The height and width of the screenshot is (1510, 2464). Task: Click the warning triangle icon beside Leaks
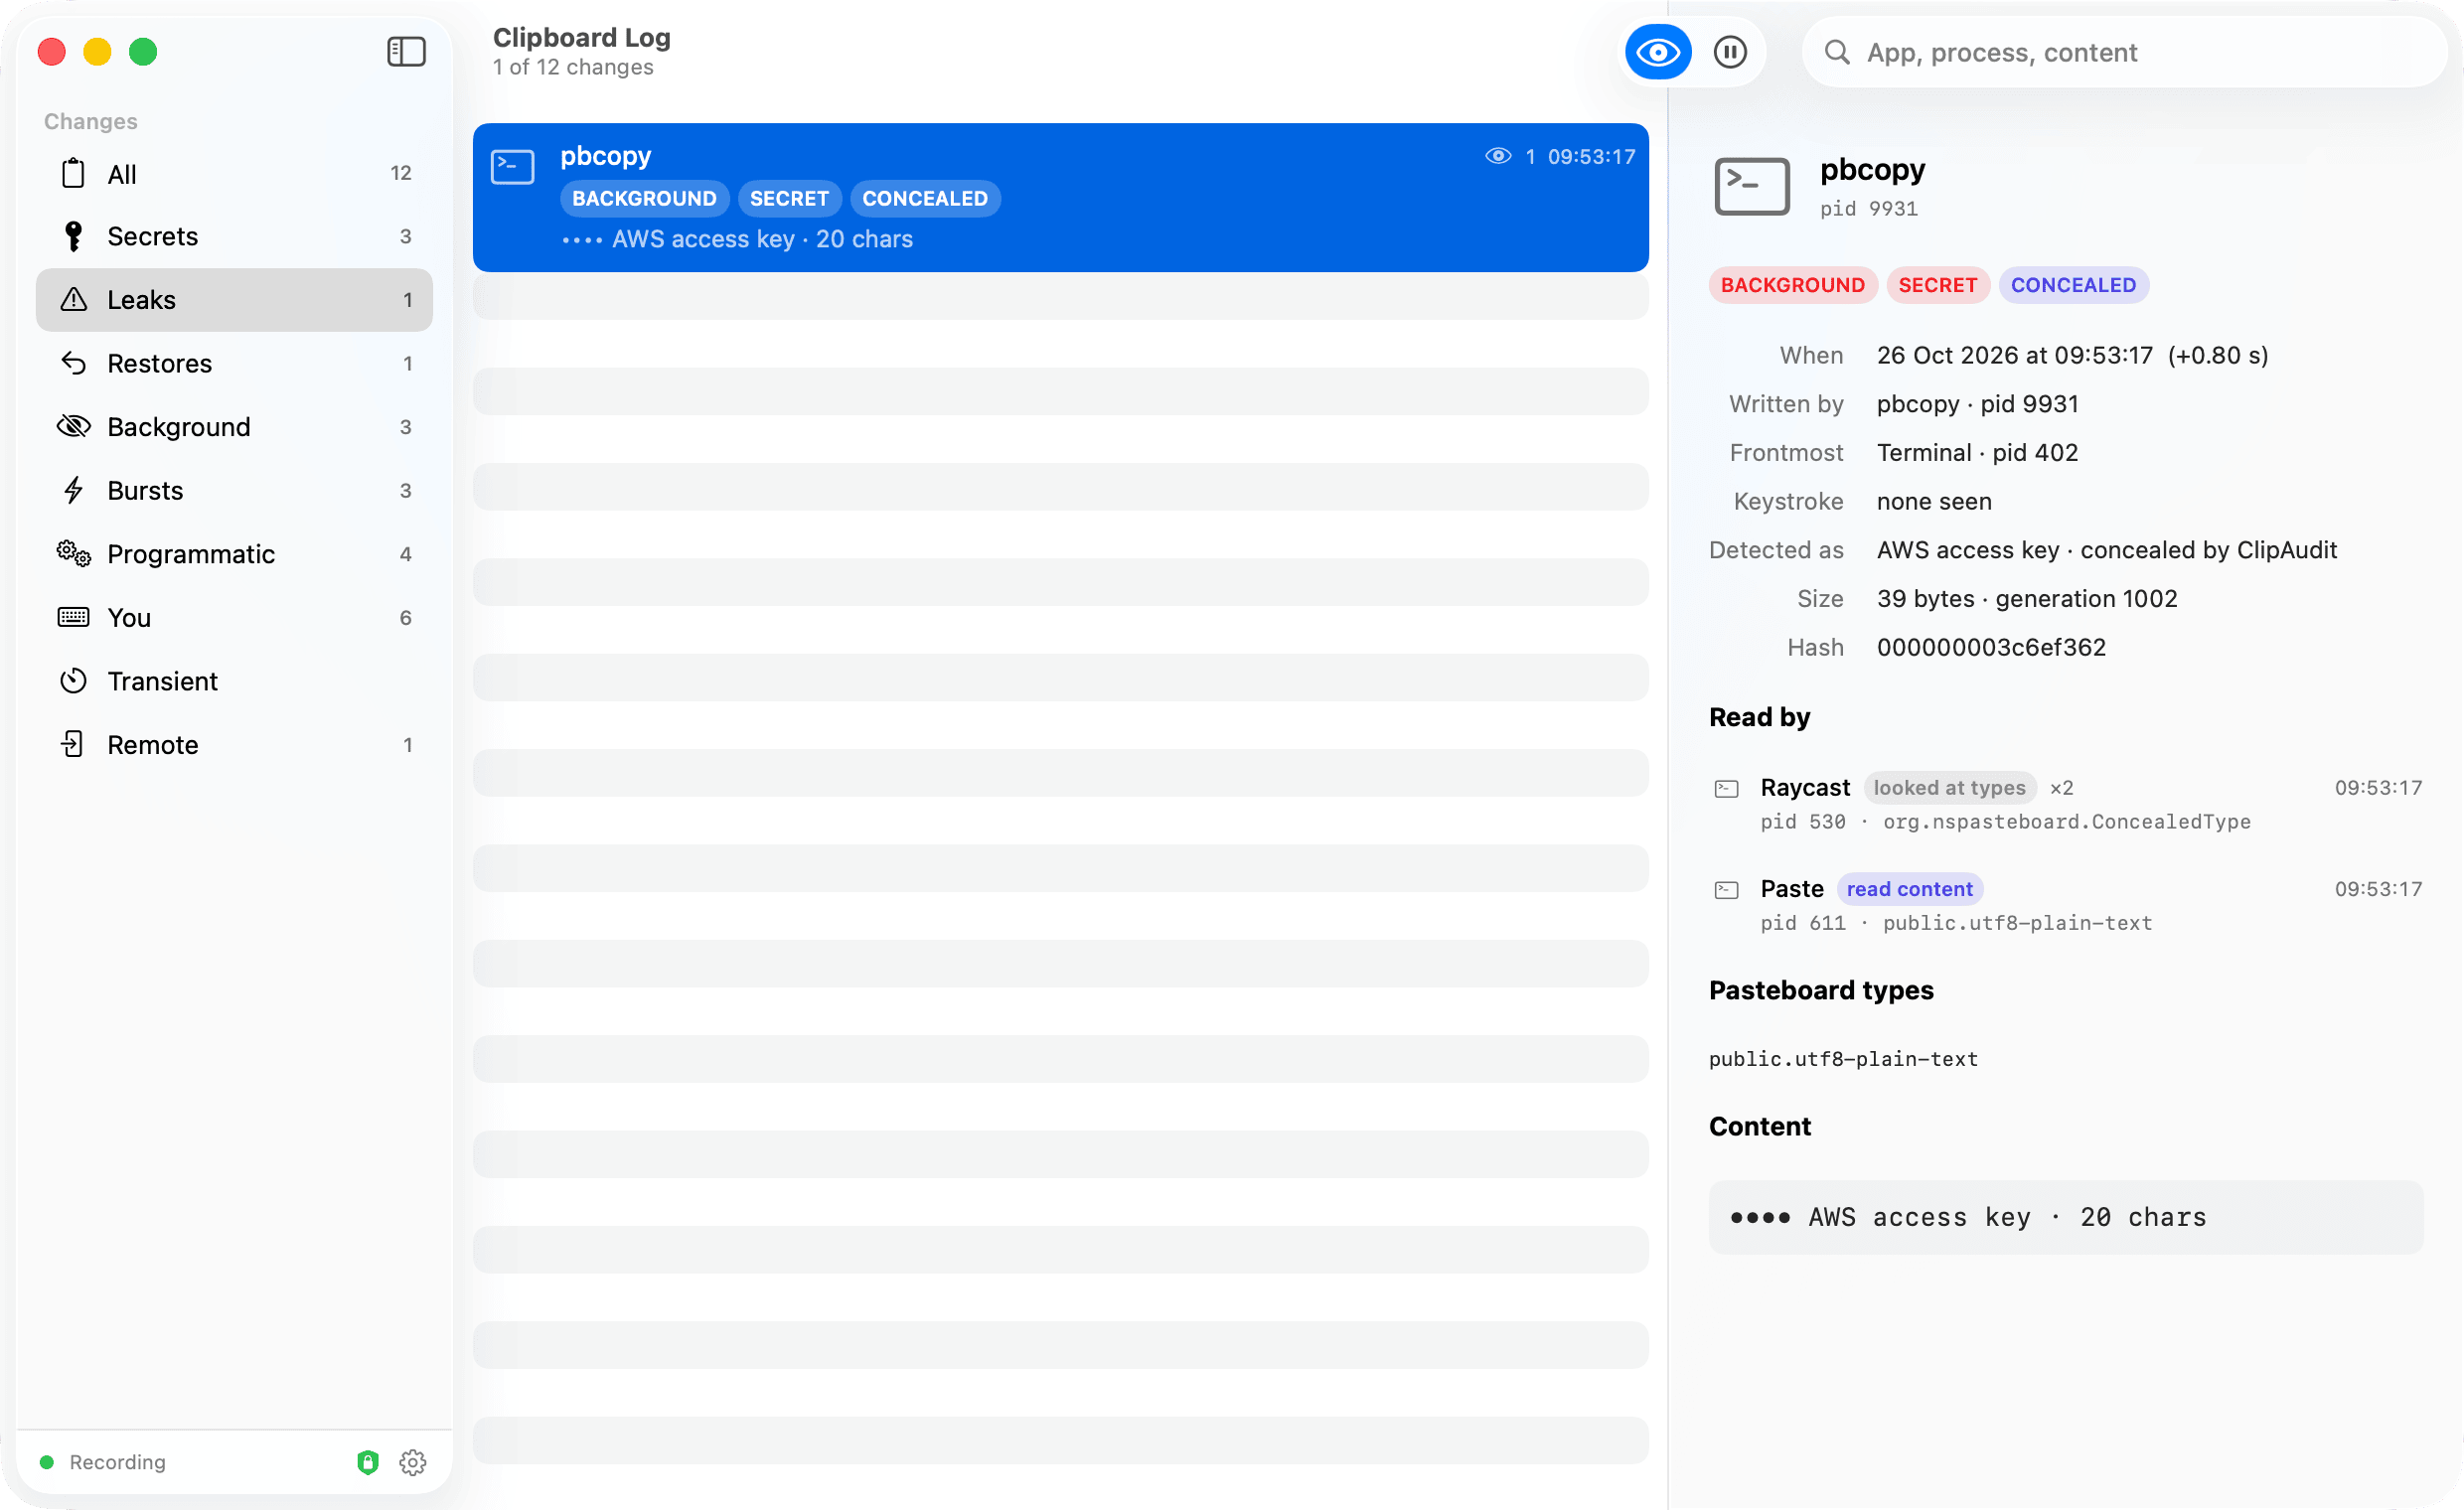pyautogui.click(x=73, y=299)
